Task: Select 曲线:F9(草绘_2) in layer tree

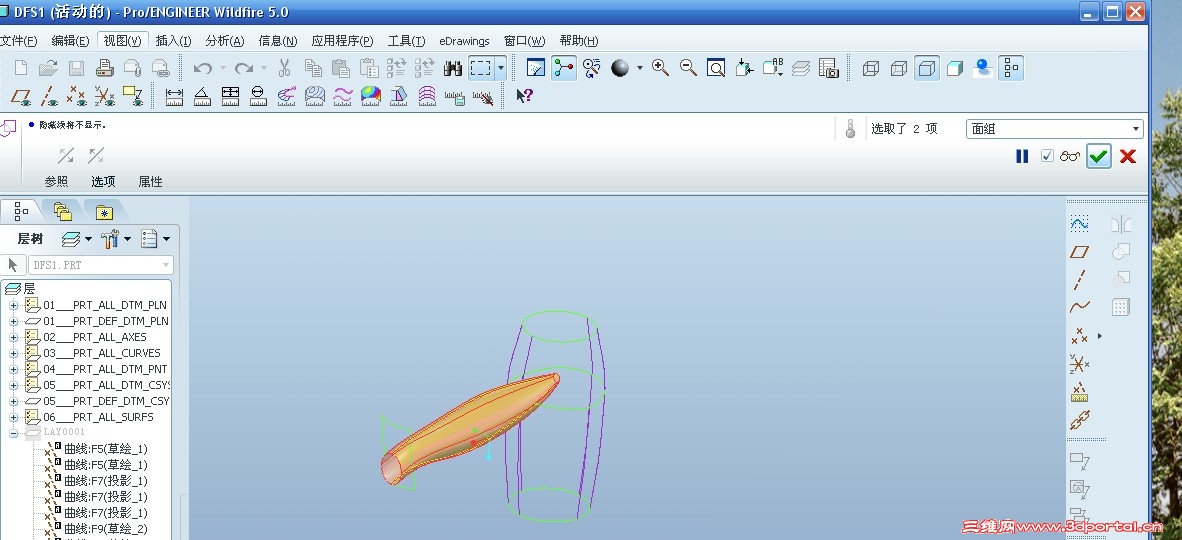Action: point(106,529)
